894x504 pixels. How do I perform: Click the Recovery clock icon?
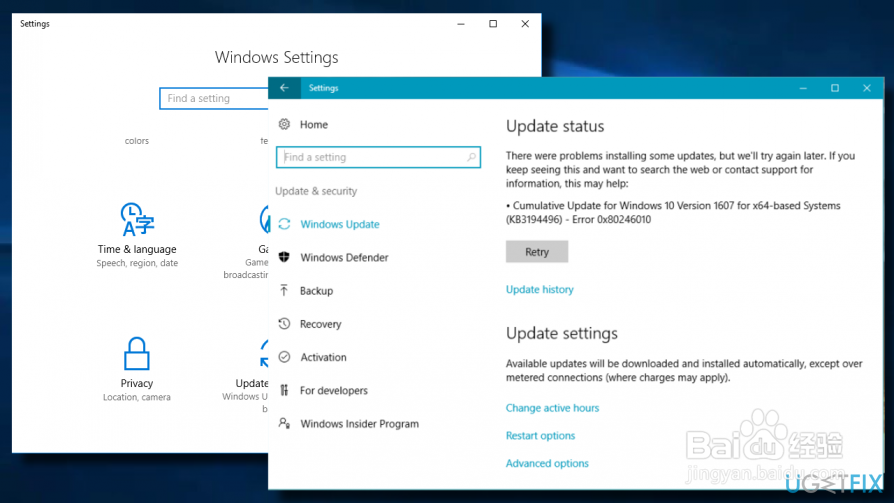pyautogui.click(x=284, y=324)
